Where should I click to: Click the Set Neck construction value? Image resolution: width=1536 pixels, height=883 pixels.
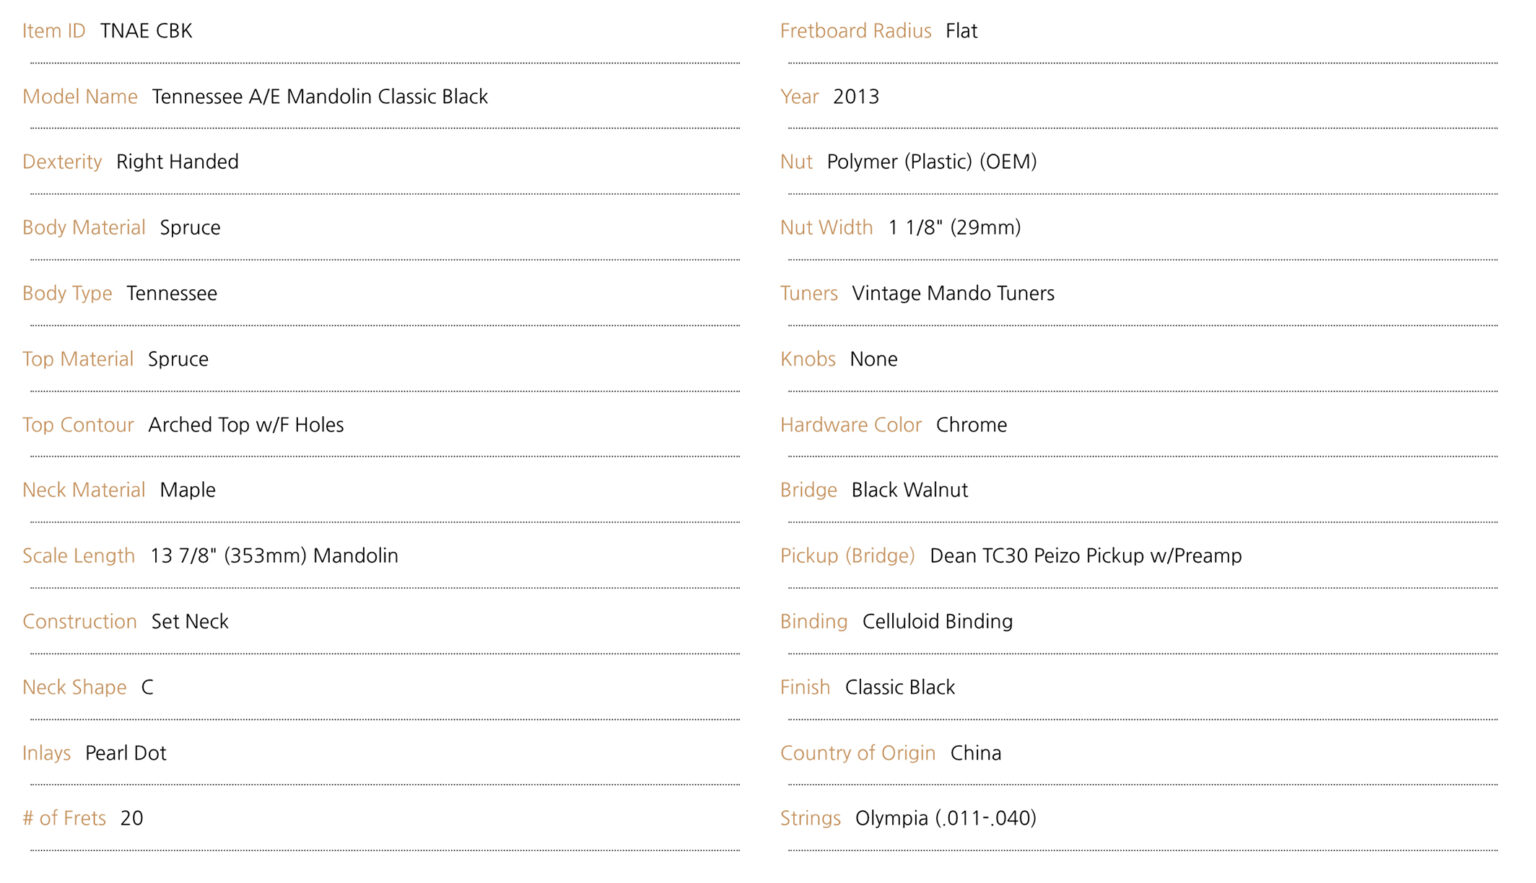tap(190, 622)
